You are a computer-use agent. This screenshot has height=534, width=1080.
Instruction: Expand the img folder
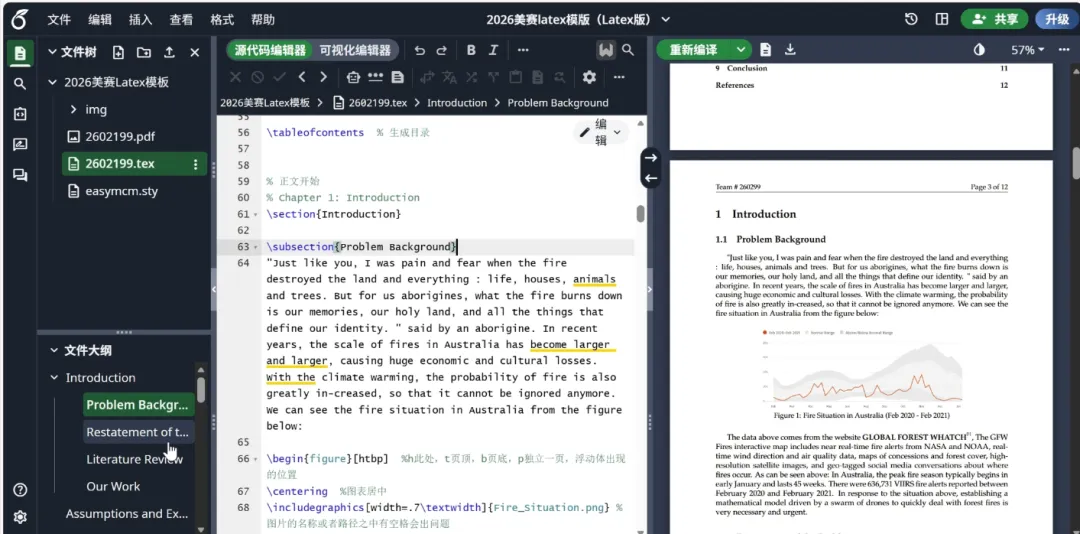(x=73, y=110)
